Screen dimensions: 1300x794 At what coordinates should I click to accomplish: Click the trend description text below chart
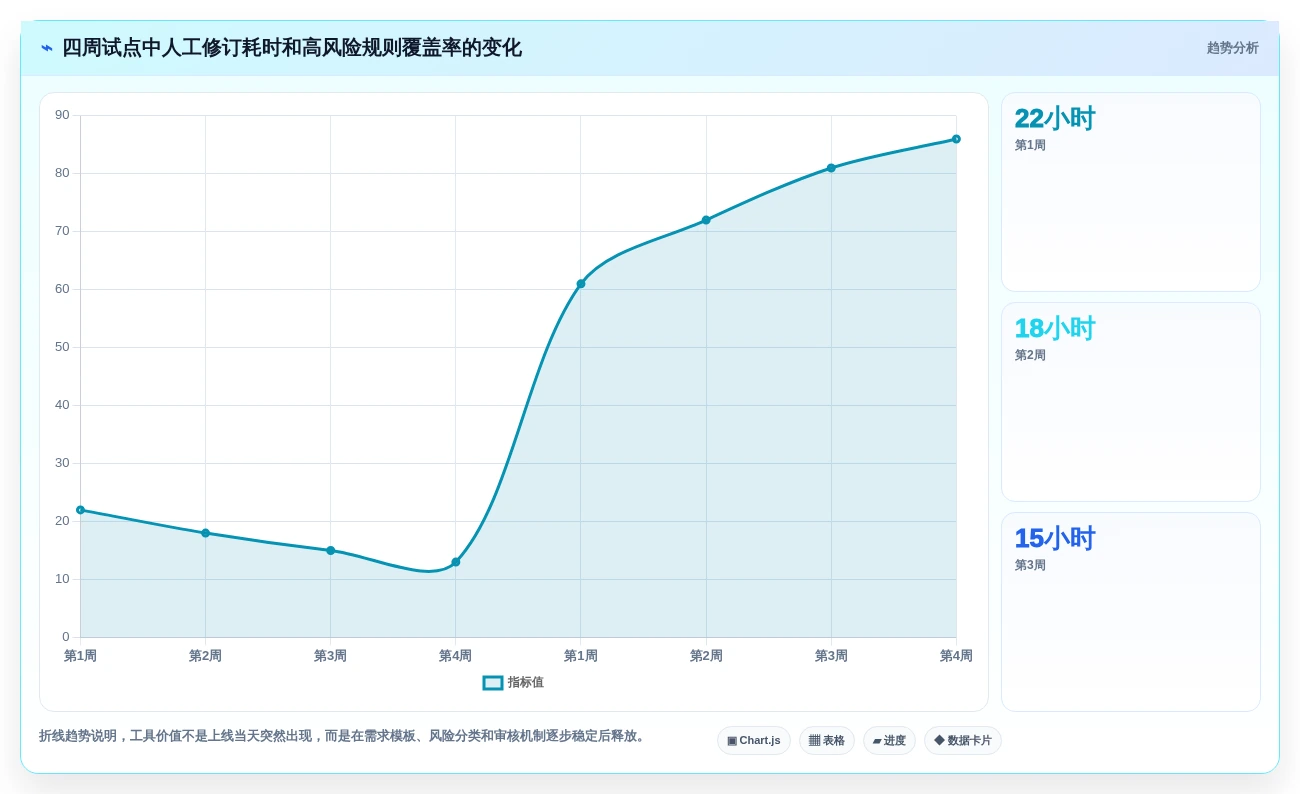pyautogui.click(x=344, y=736)
